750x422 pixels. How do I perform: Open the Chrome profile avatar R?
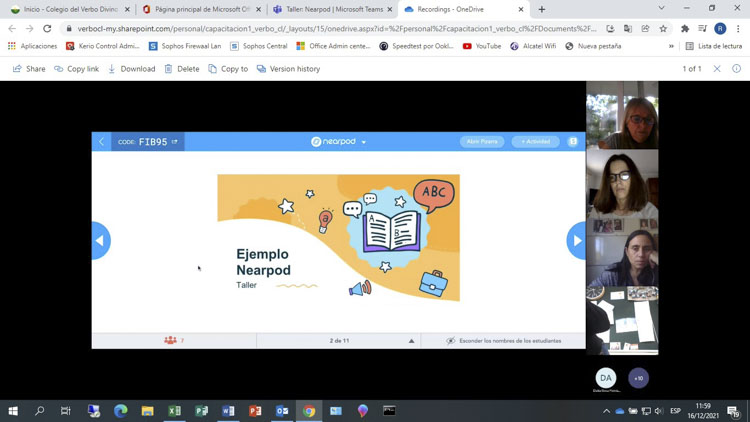(x=720, y=29)
